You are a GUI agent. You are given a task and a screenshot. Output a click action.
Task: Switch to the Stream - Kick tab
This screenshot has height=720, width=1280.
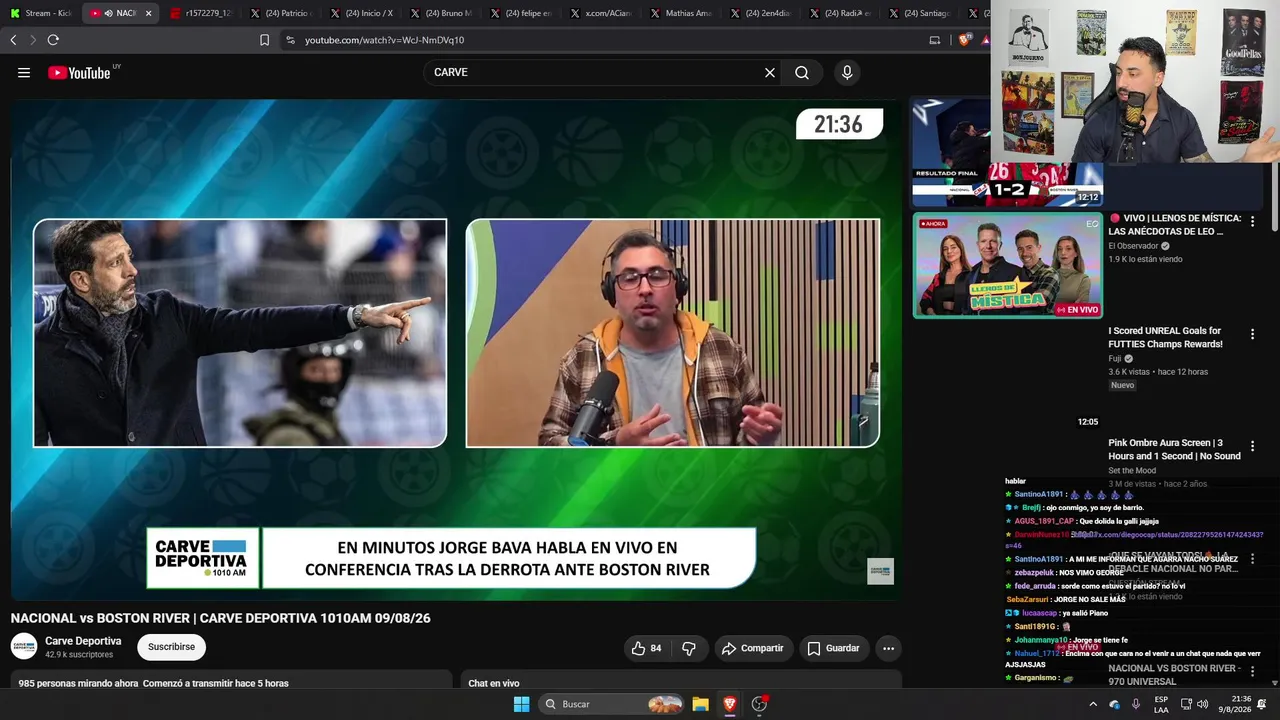coord(41,13)
